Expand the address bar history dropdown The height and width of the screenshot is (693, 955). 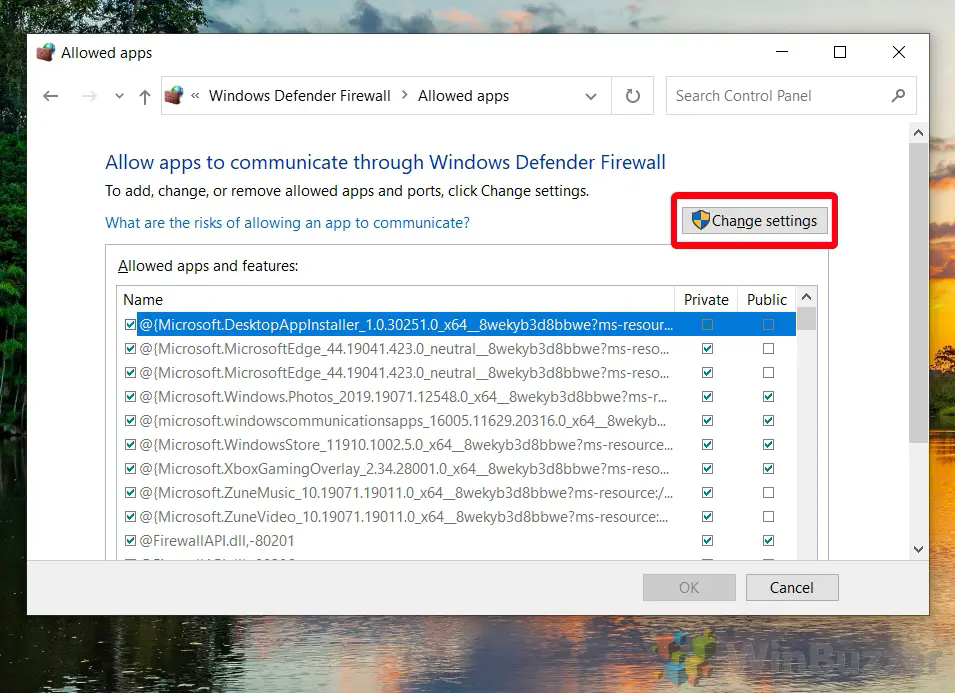590,96
